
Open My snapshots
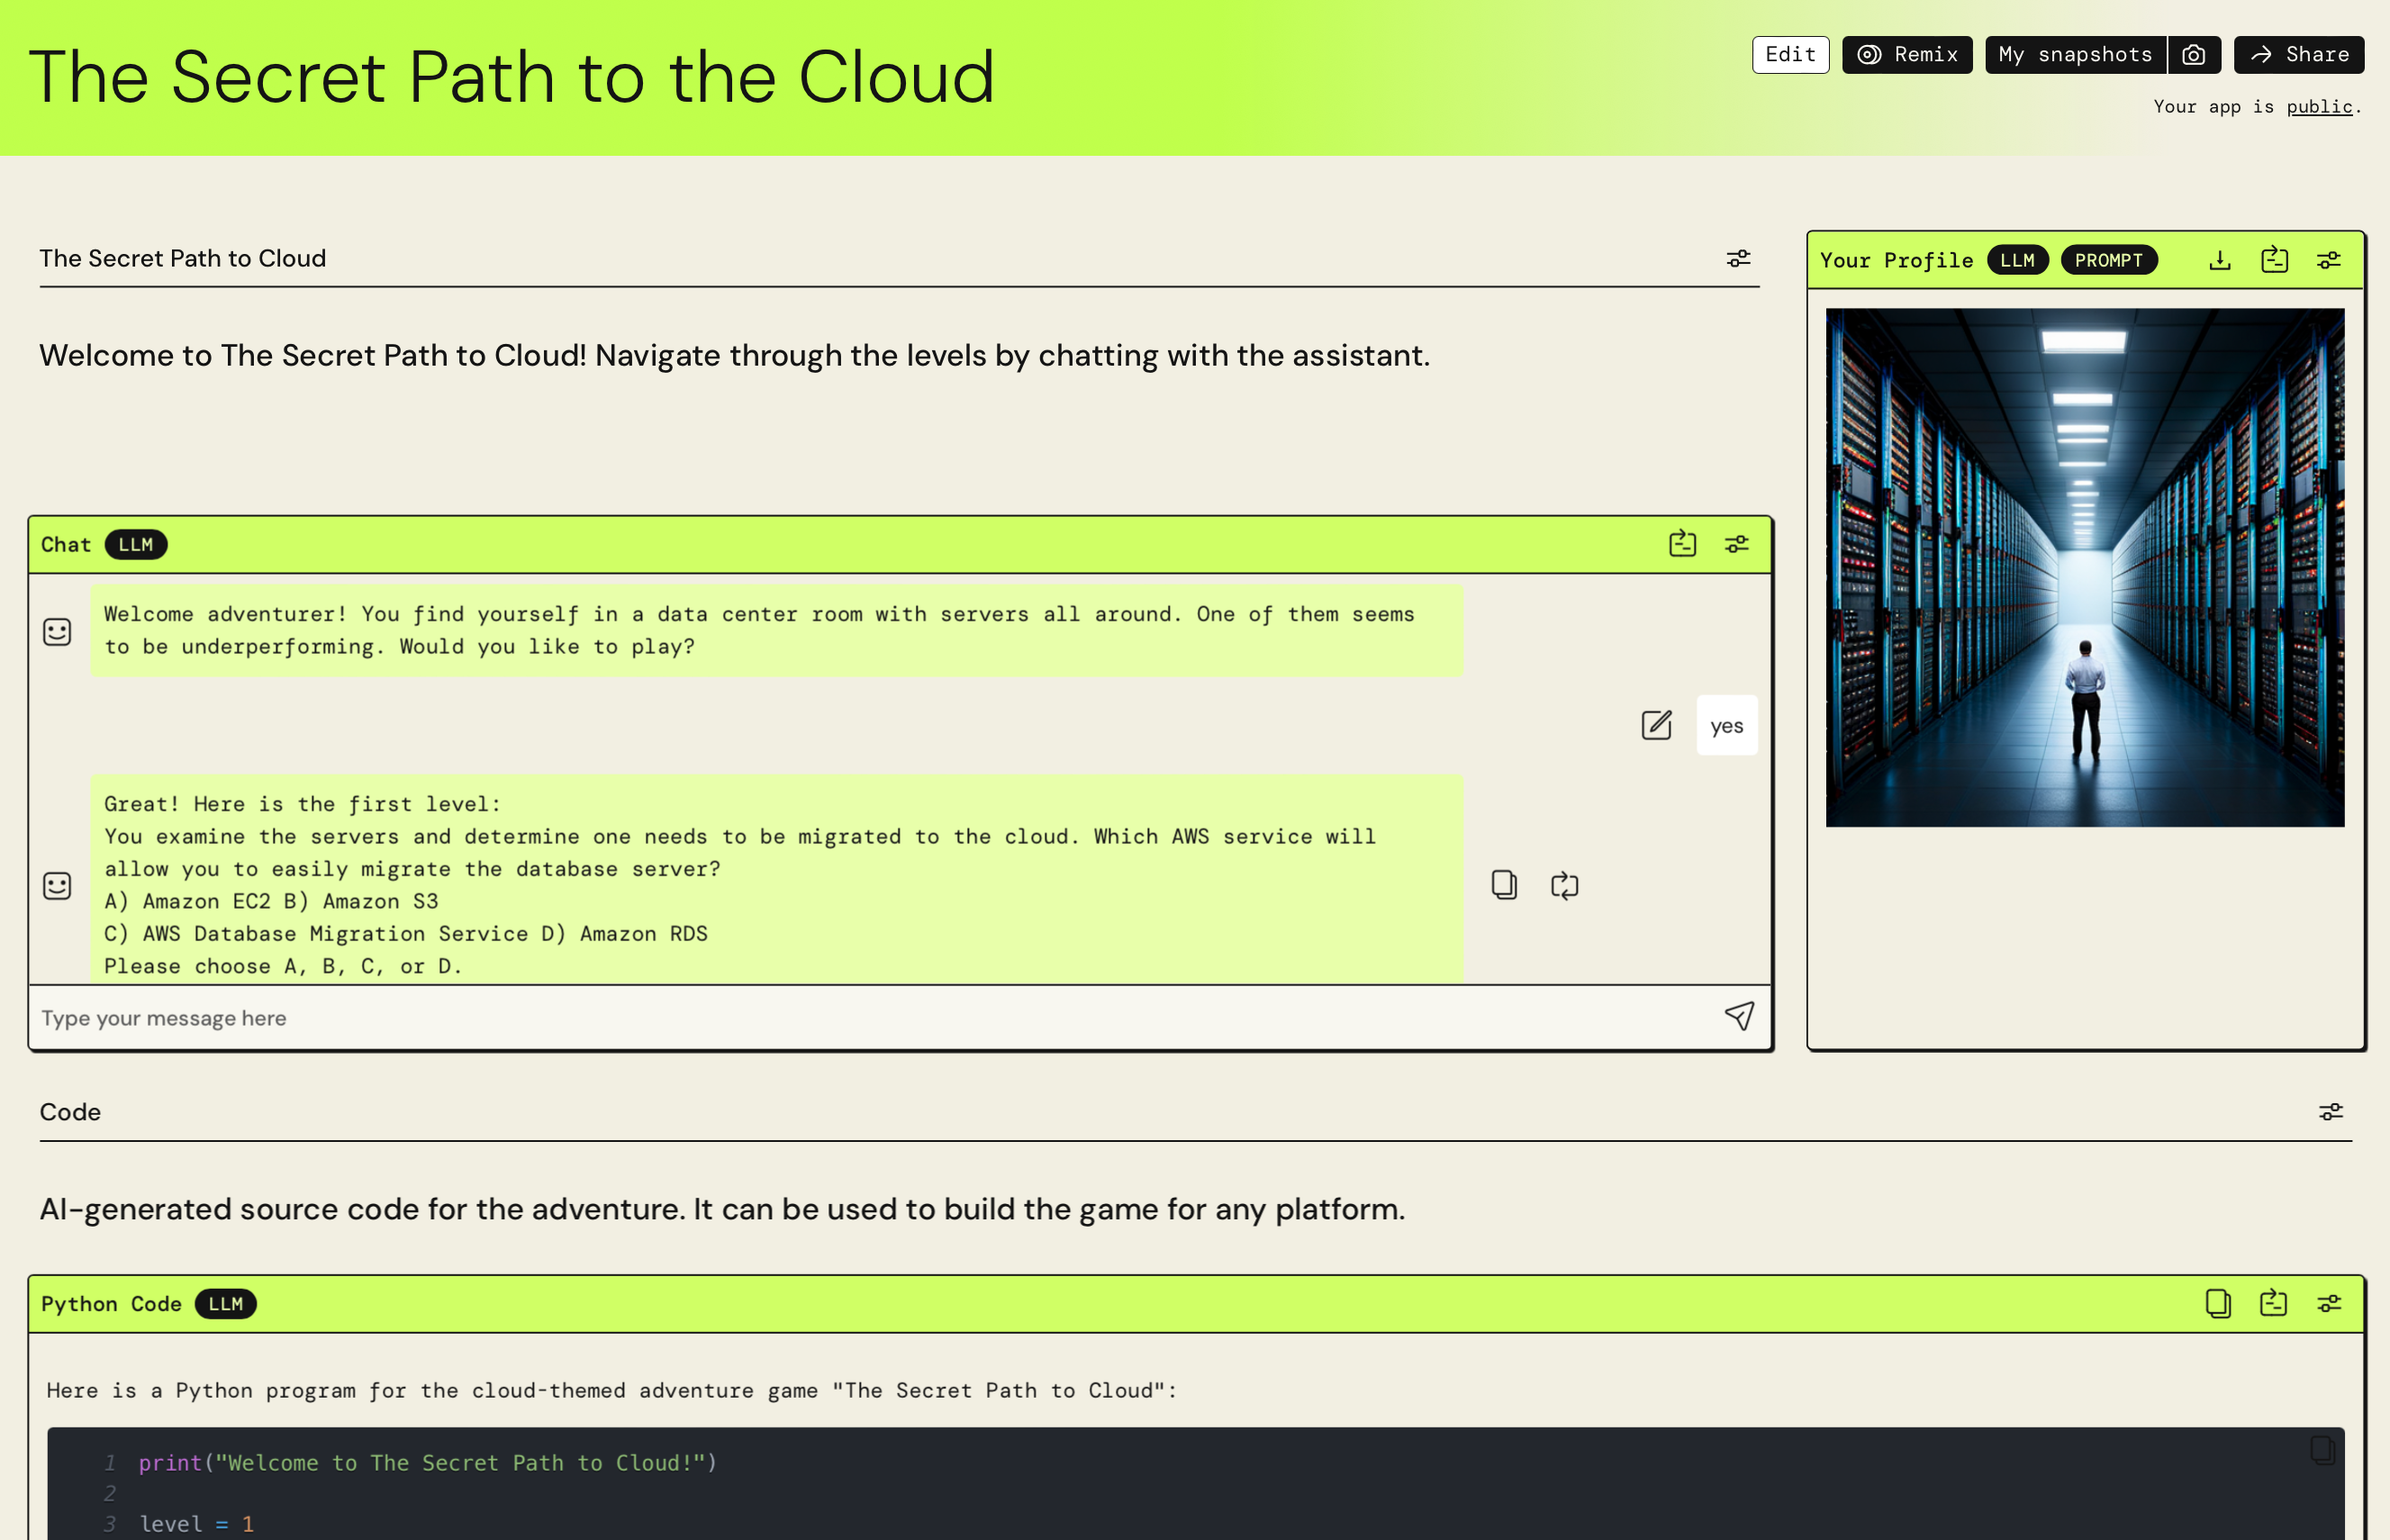(x=2075, y=55)
